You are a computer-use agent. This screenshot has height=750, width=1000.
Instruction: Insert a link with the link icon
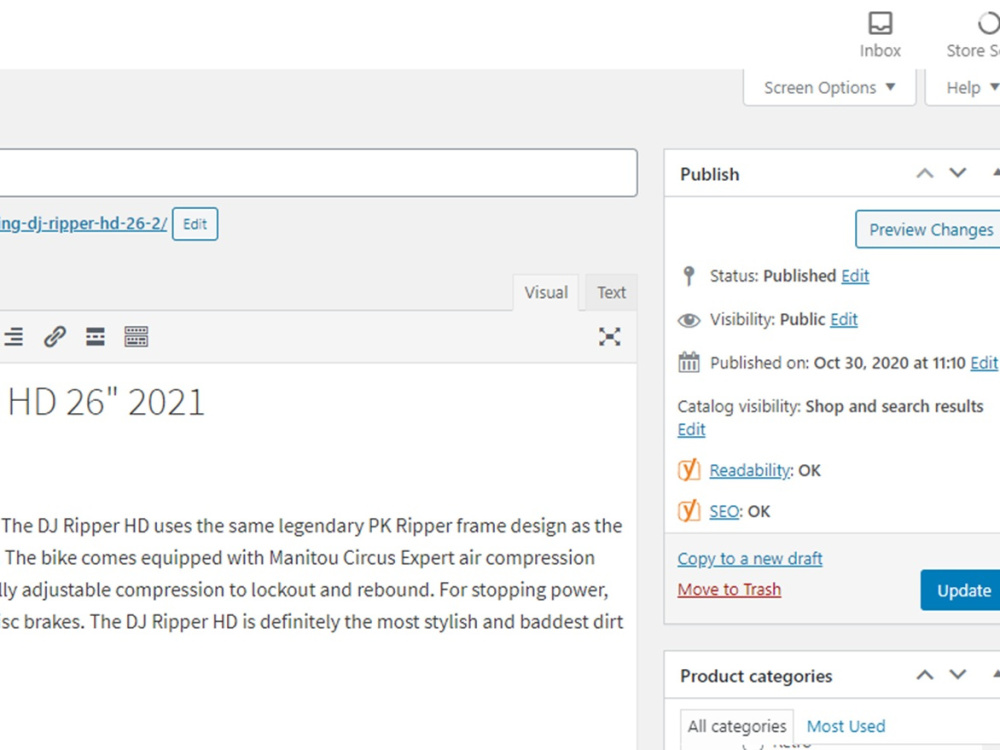click(x=55, y=336)
